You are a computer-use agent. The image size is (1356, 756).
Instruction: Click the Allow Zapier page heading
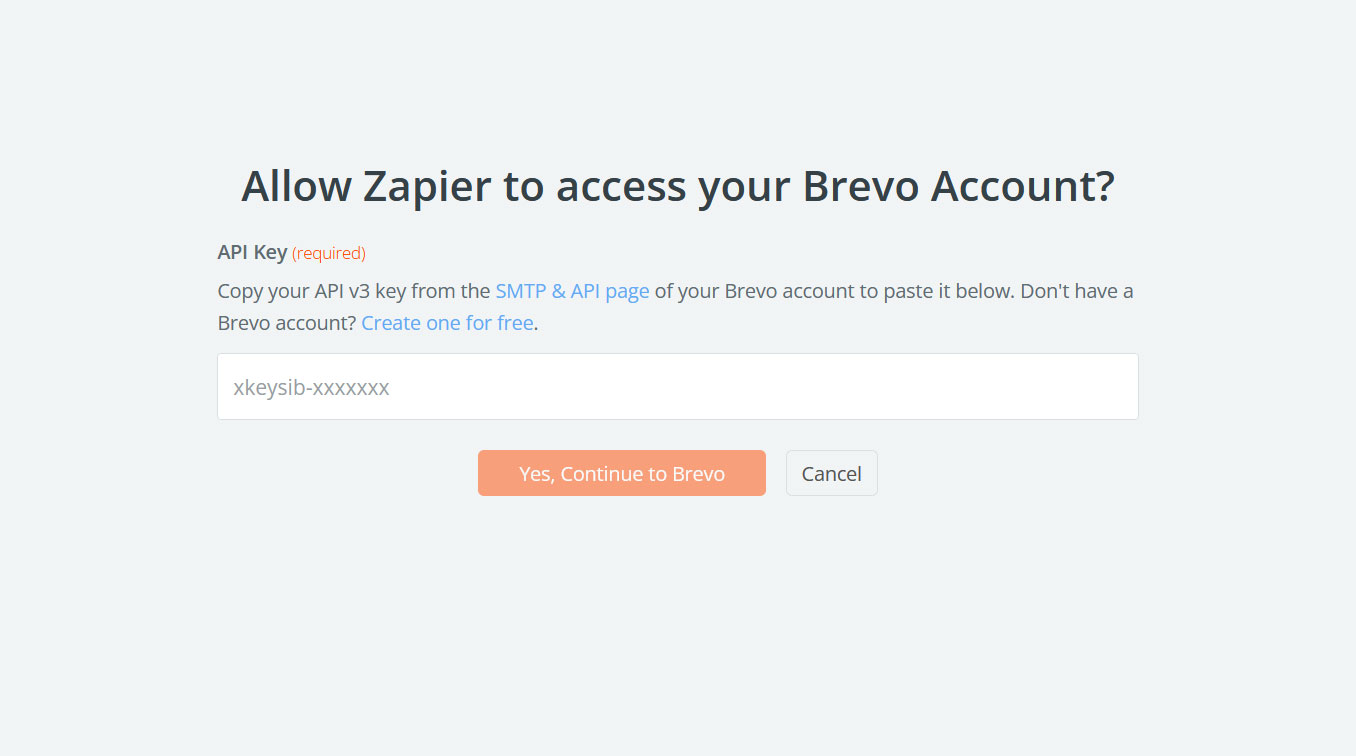pyautogui.click(x=678, y=186)
